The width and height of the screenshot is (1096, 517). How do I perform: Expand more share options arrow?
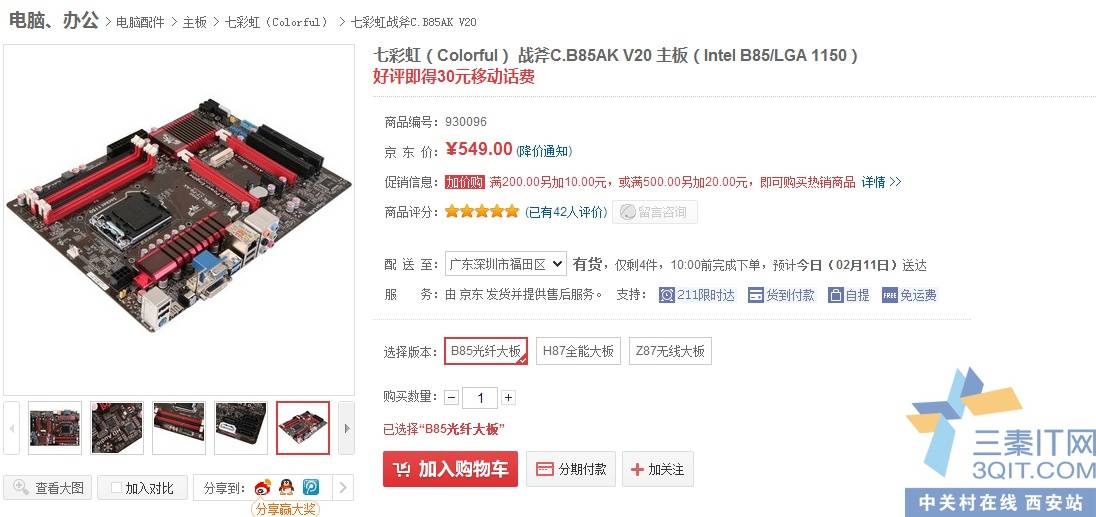(x=342, y=488)
